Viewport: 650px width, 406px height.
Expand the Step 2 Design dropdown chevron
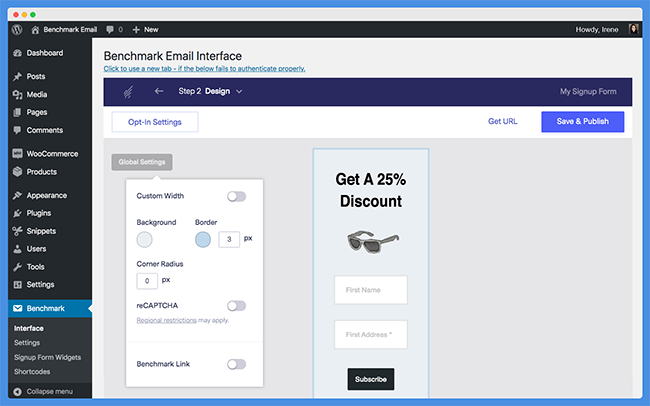(x=239, y=92)
